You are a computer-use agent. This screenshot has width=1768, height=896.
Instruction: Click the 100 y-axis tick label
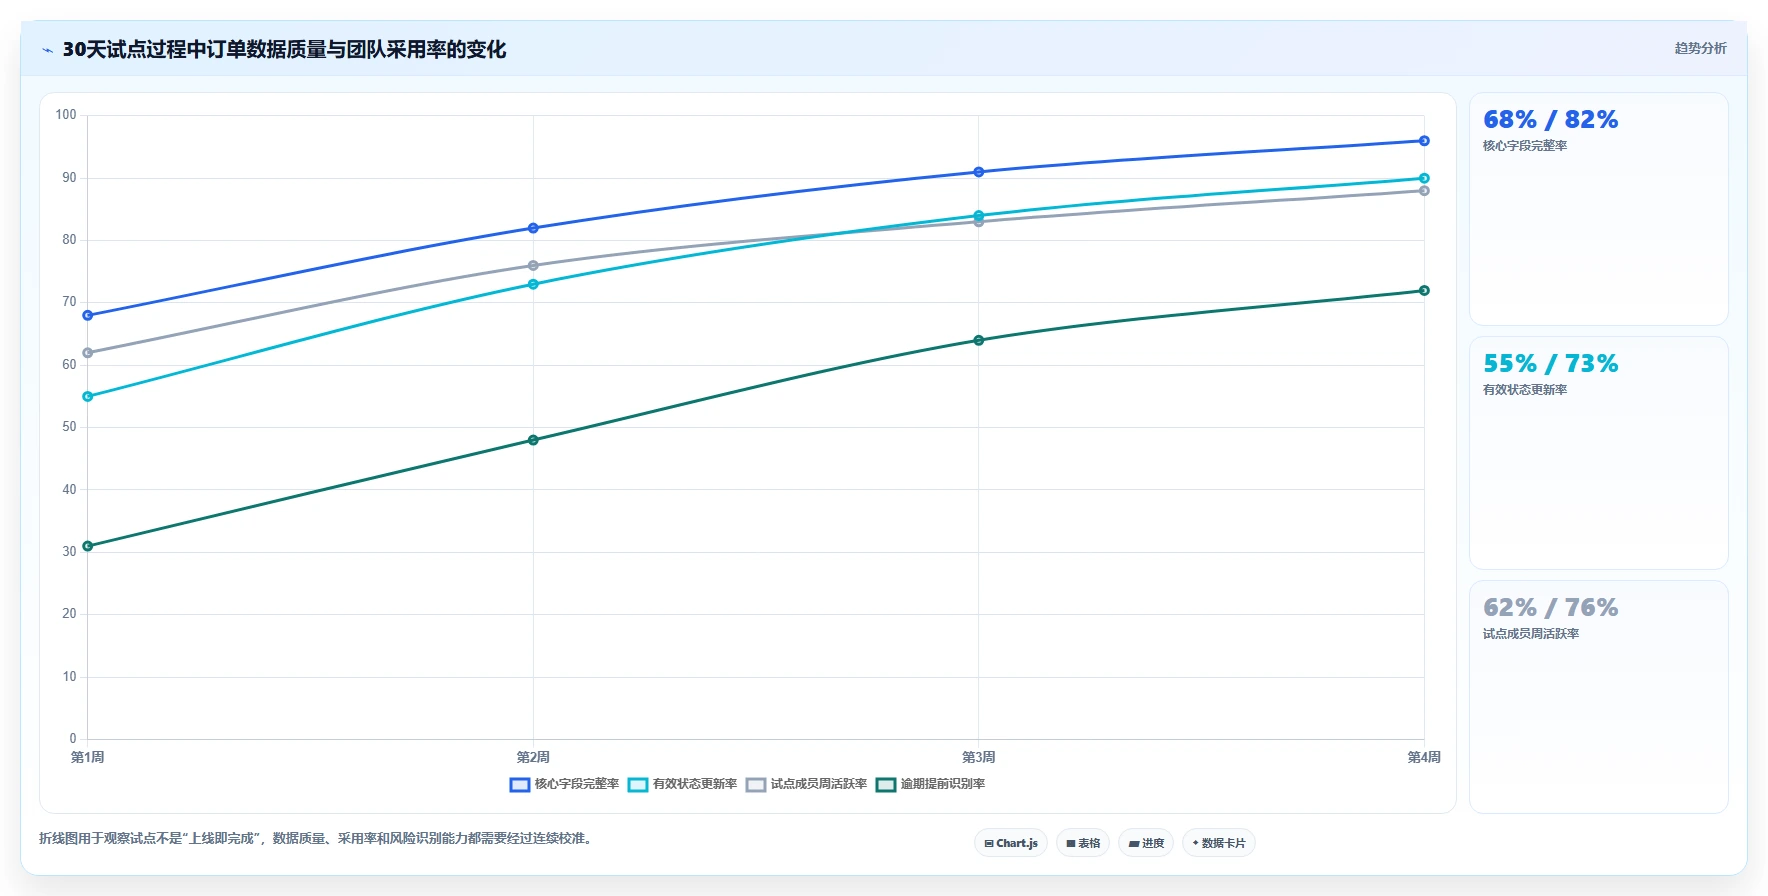click(x=66, y=115)
